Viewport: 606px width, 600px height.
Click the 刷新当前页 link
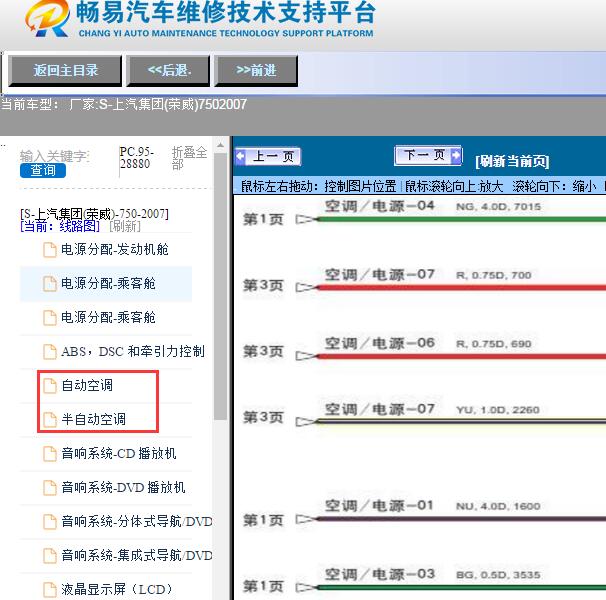(512, 161)
